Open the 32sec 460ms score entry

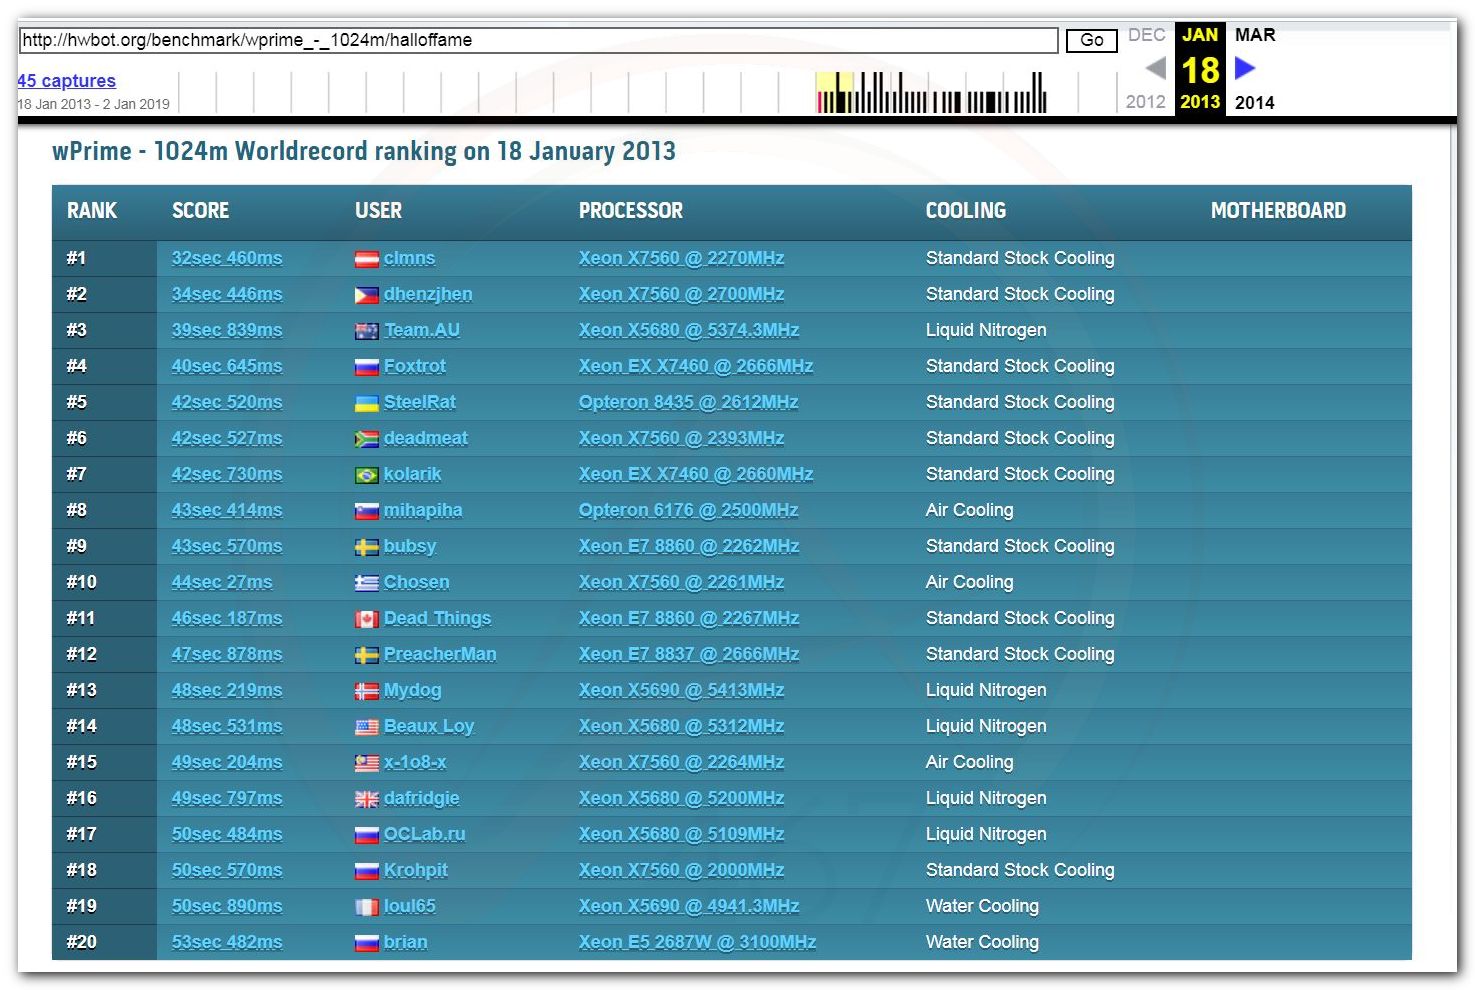pyautogui.click(x=227, y=258)
